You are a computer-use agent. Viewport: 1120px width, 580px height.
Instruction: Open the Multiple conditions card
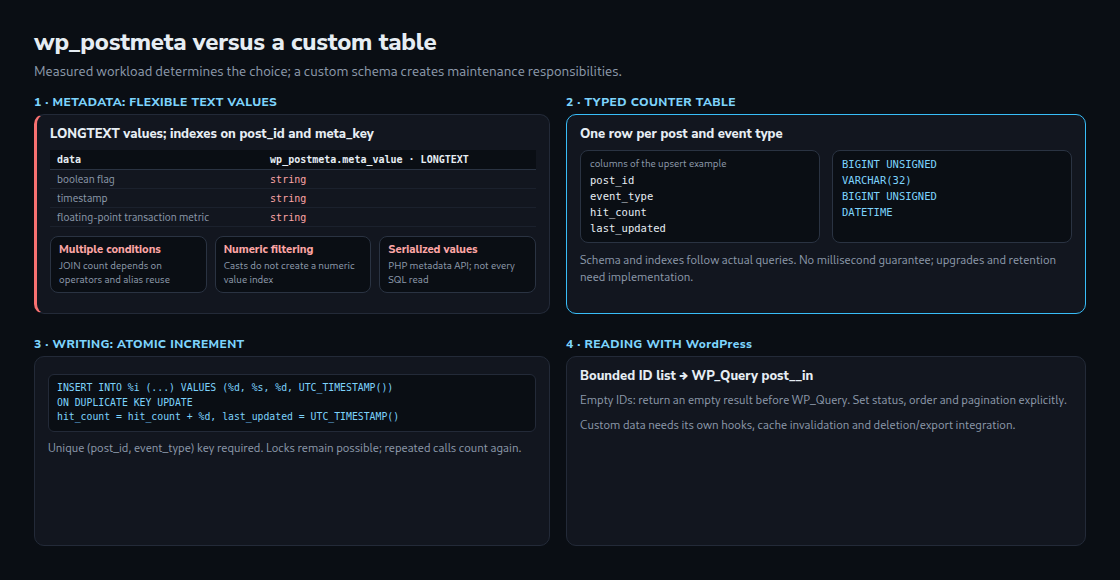pos(128,264)
